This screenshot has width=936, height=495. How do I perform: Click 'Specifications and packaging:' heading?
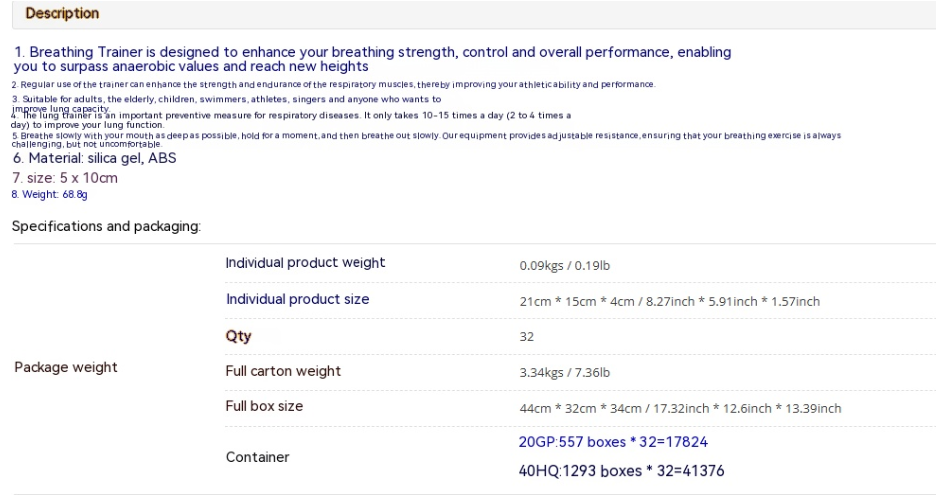click(107, 227)
